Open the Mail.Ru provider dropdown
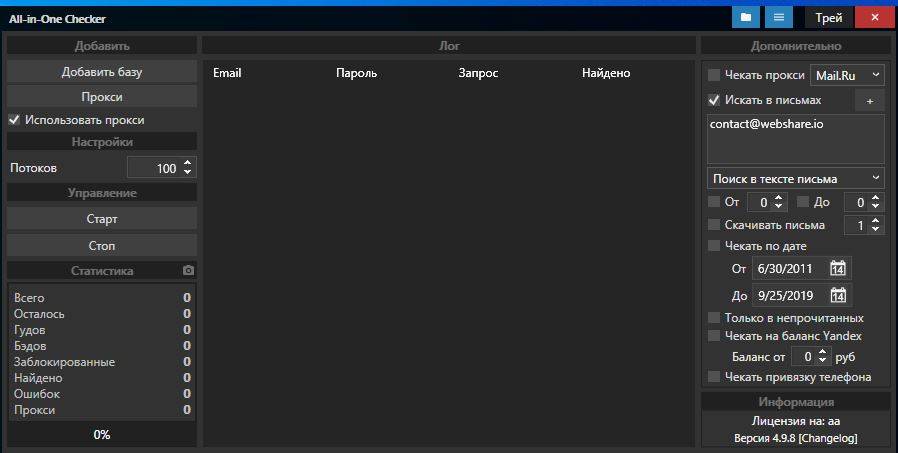This screenshot has height=453, width=898. click(847, 75)
